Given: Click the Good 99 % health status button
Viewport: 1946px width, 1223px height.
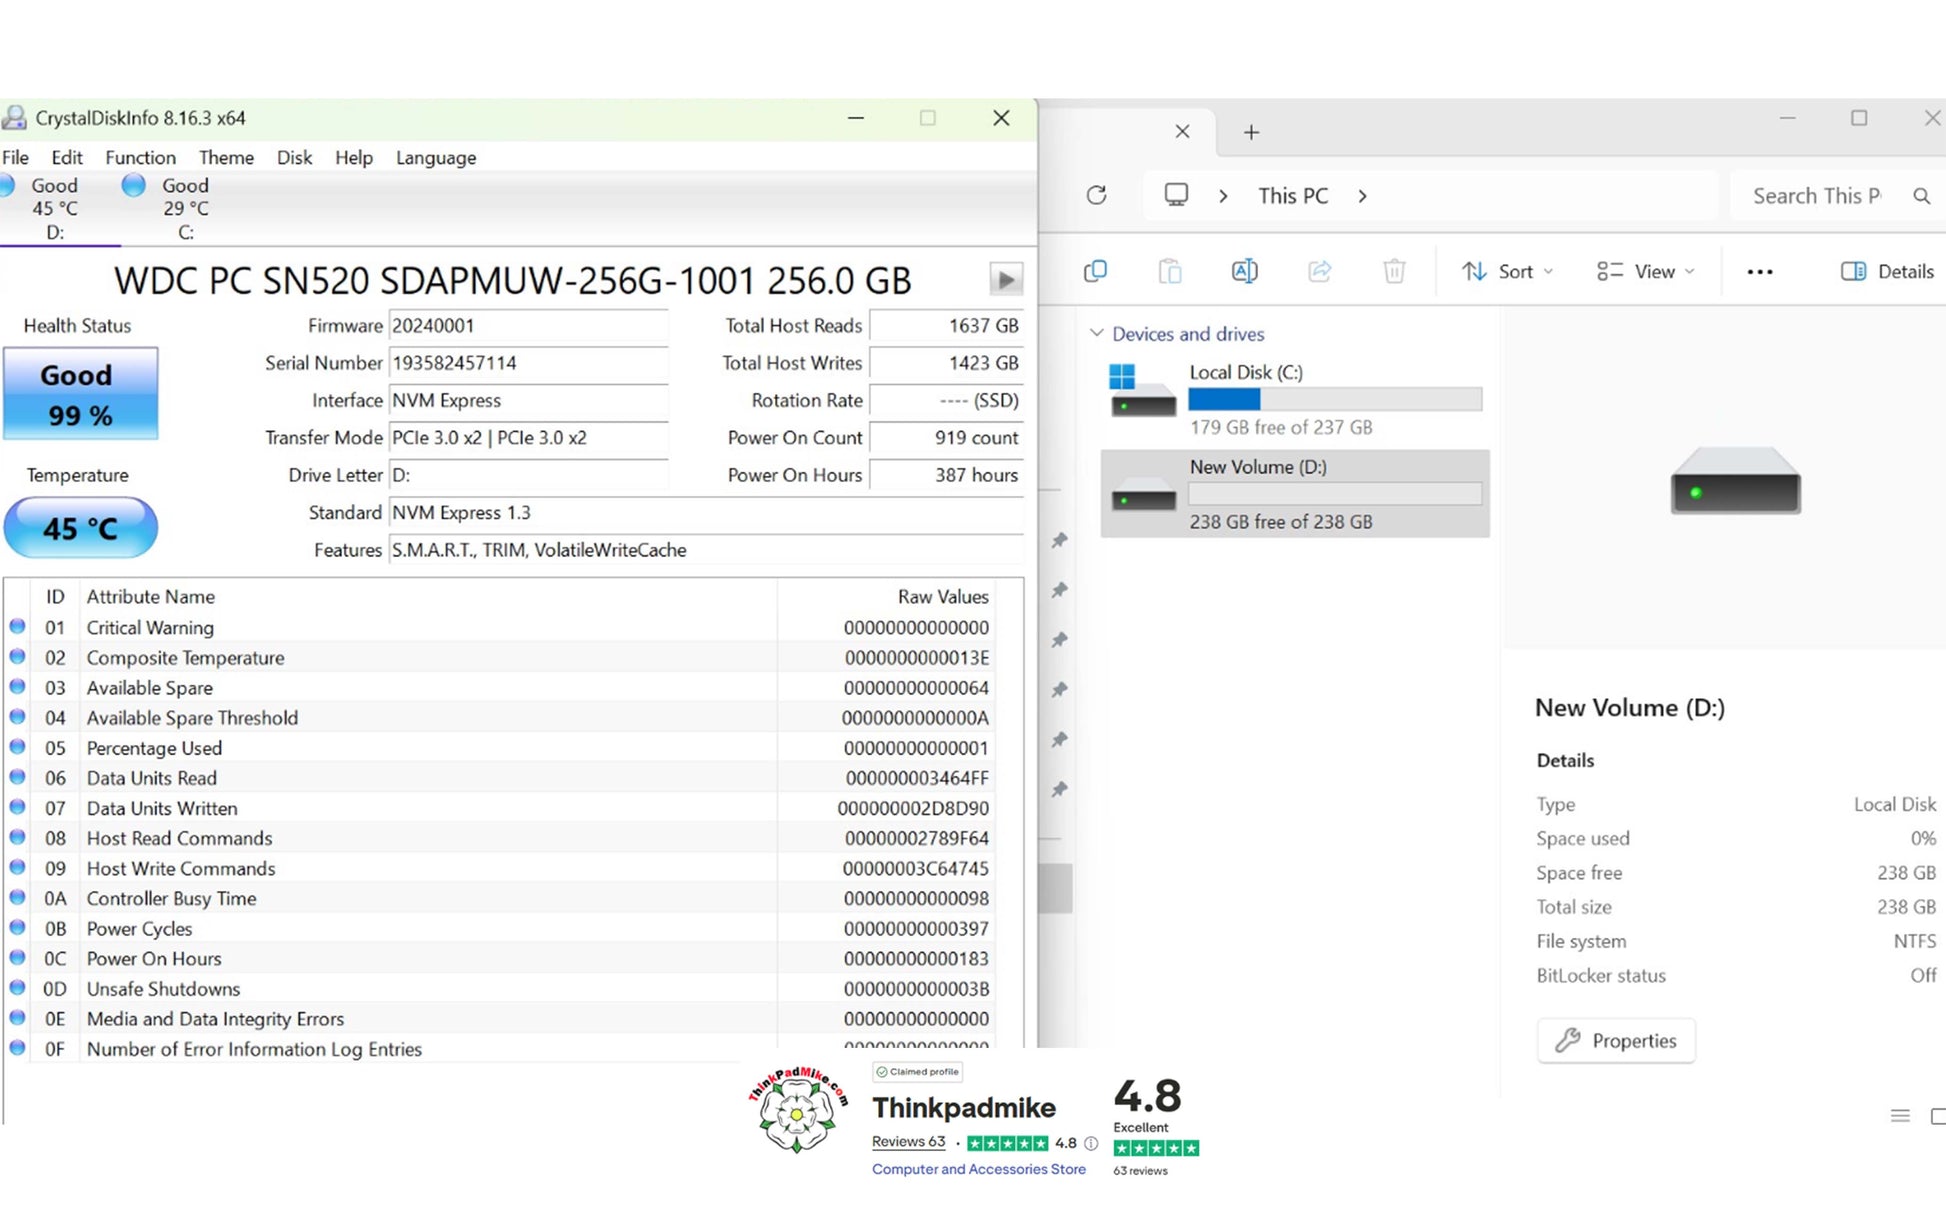Looking at the screenshot, I should click(x=81, y=393).
